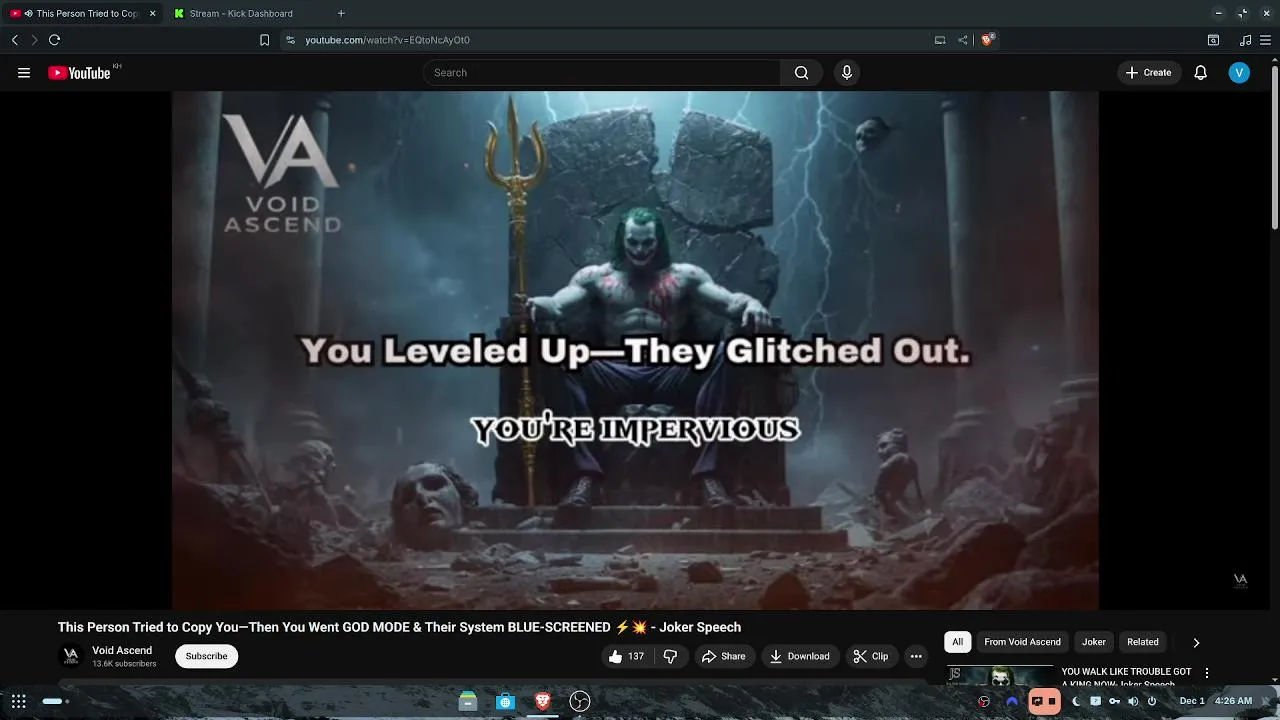
Task: Open the volume speaker icon in tray
Action: point(1133,701)
